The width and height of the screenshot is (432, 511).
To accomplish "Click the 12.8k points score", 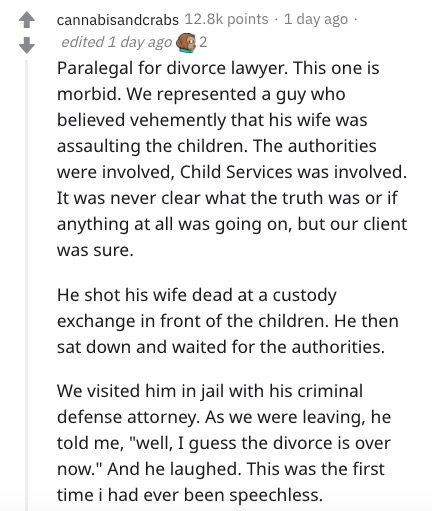I will pos(226,19).
